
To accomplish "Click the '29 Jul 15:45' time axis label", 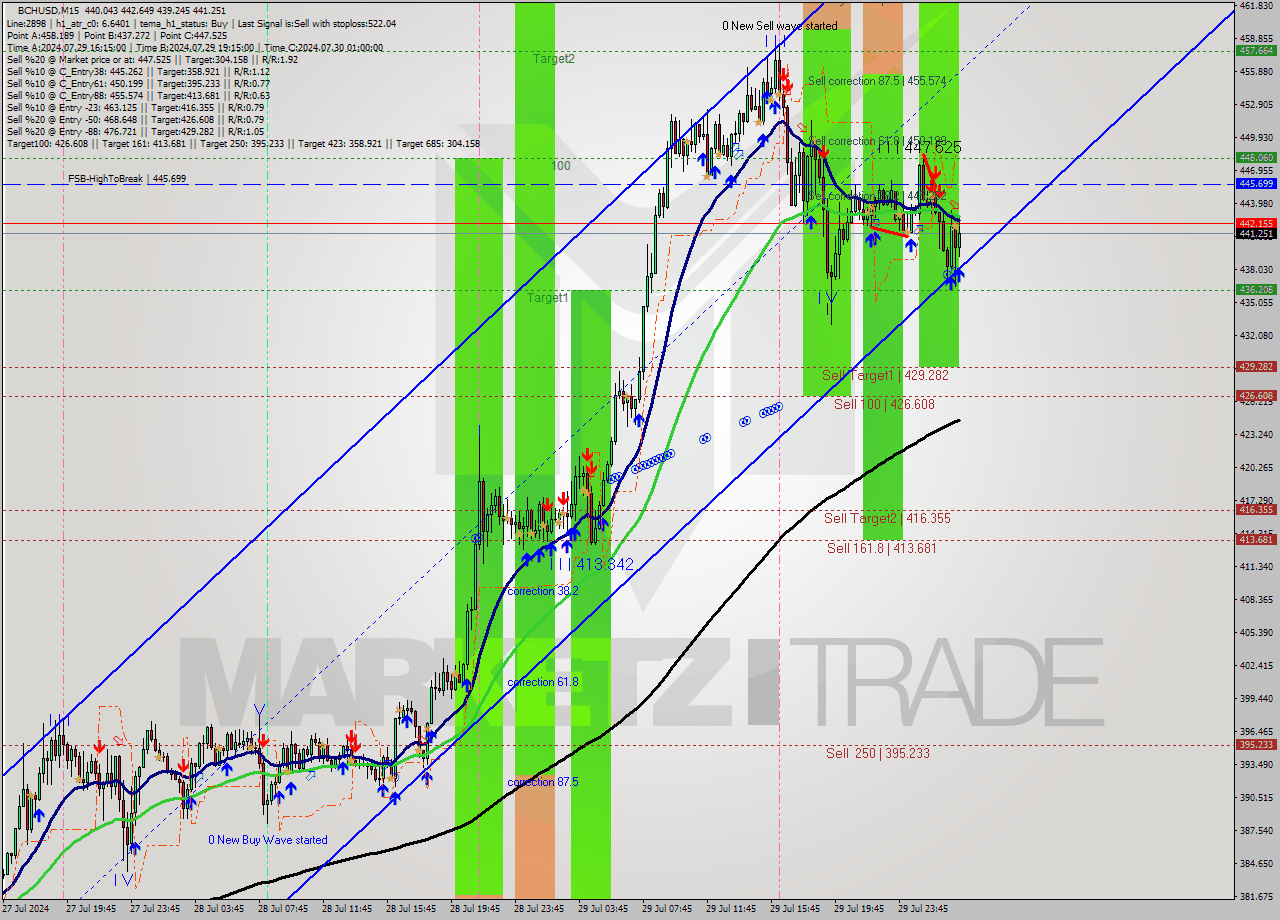I will coord(794,910).
